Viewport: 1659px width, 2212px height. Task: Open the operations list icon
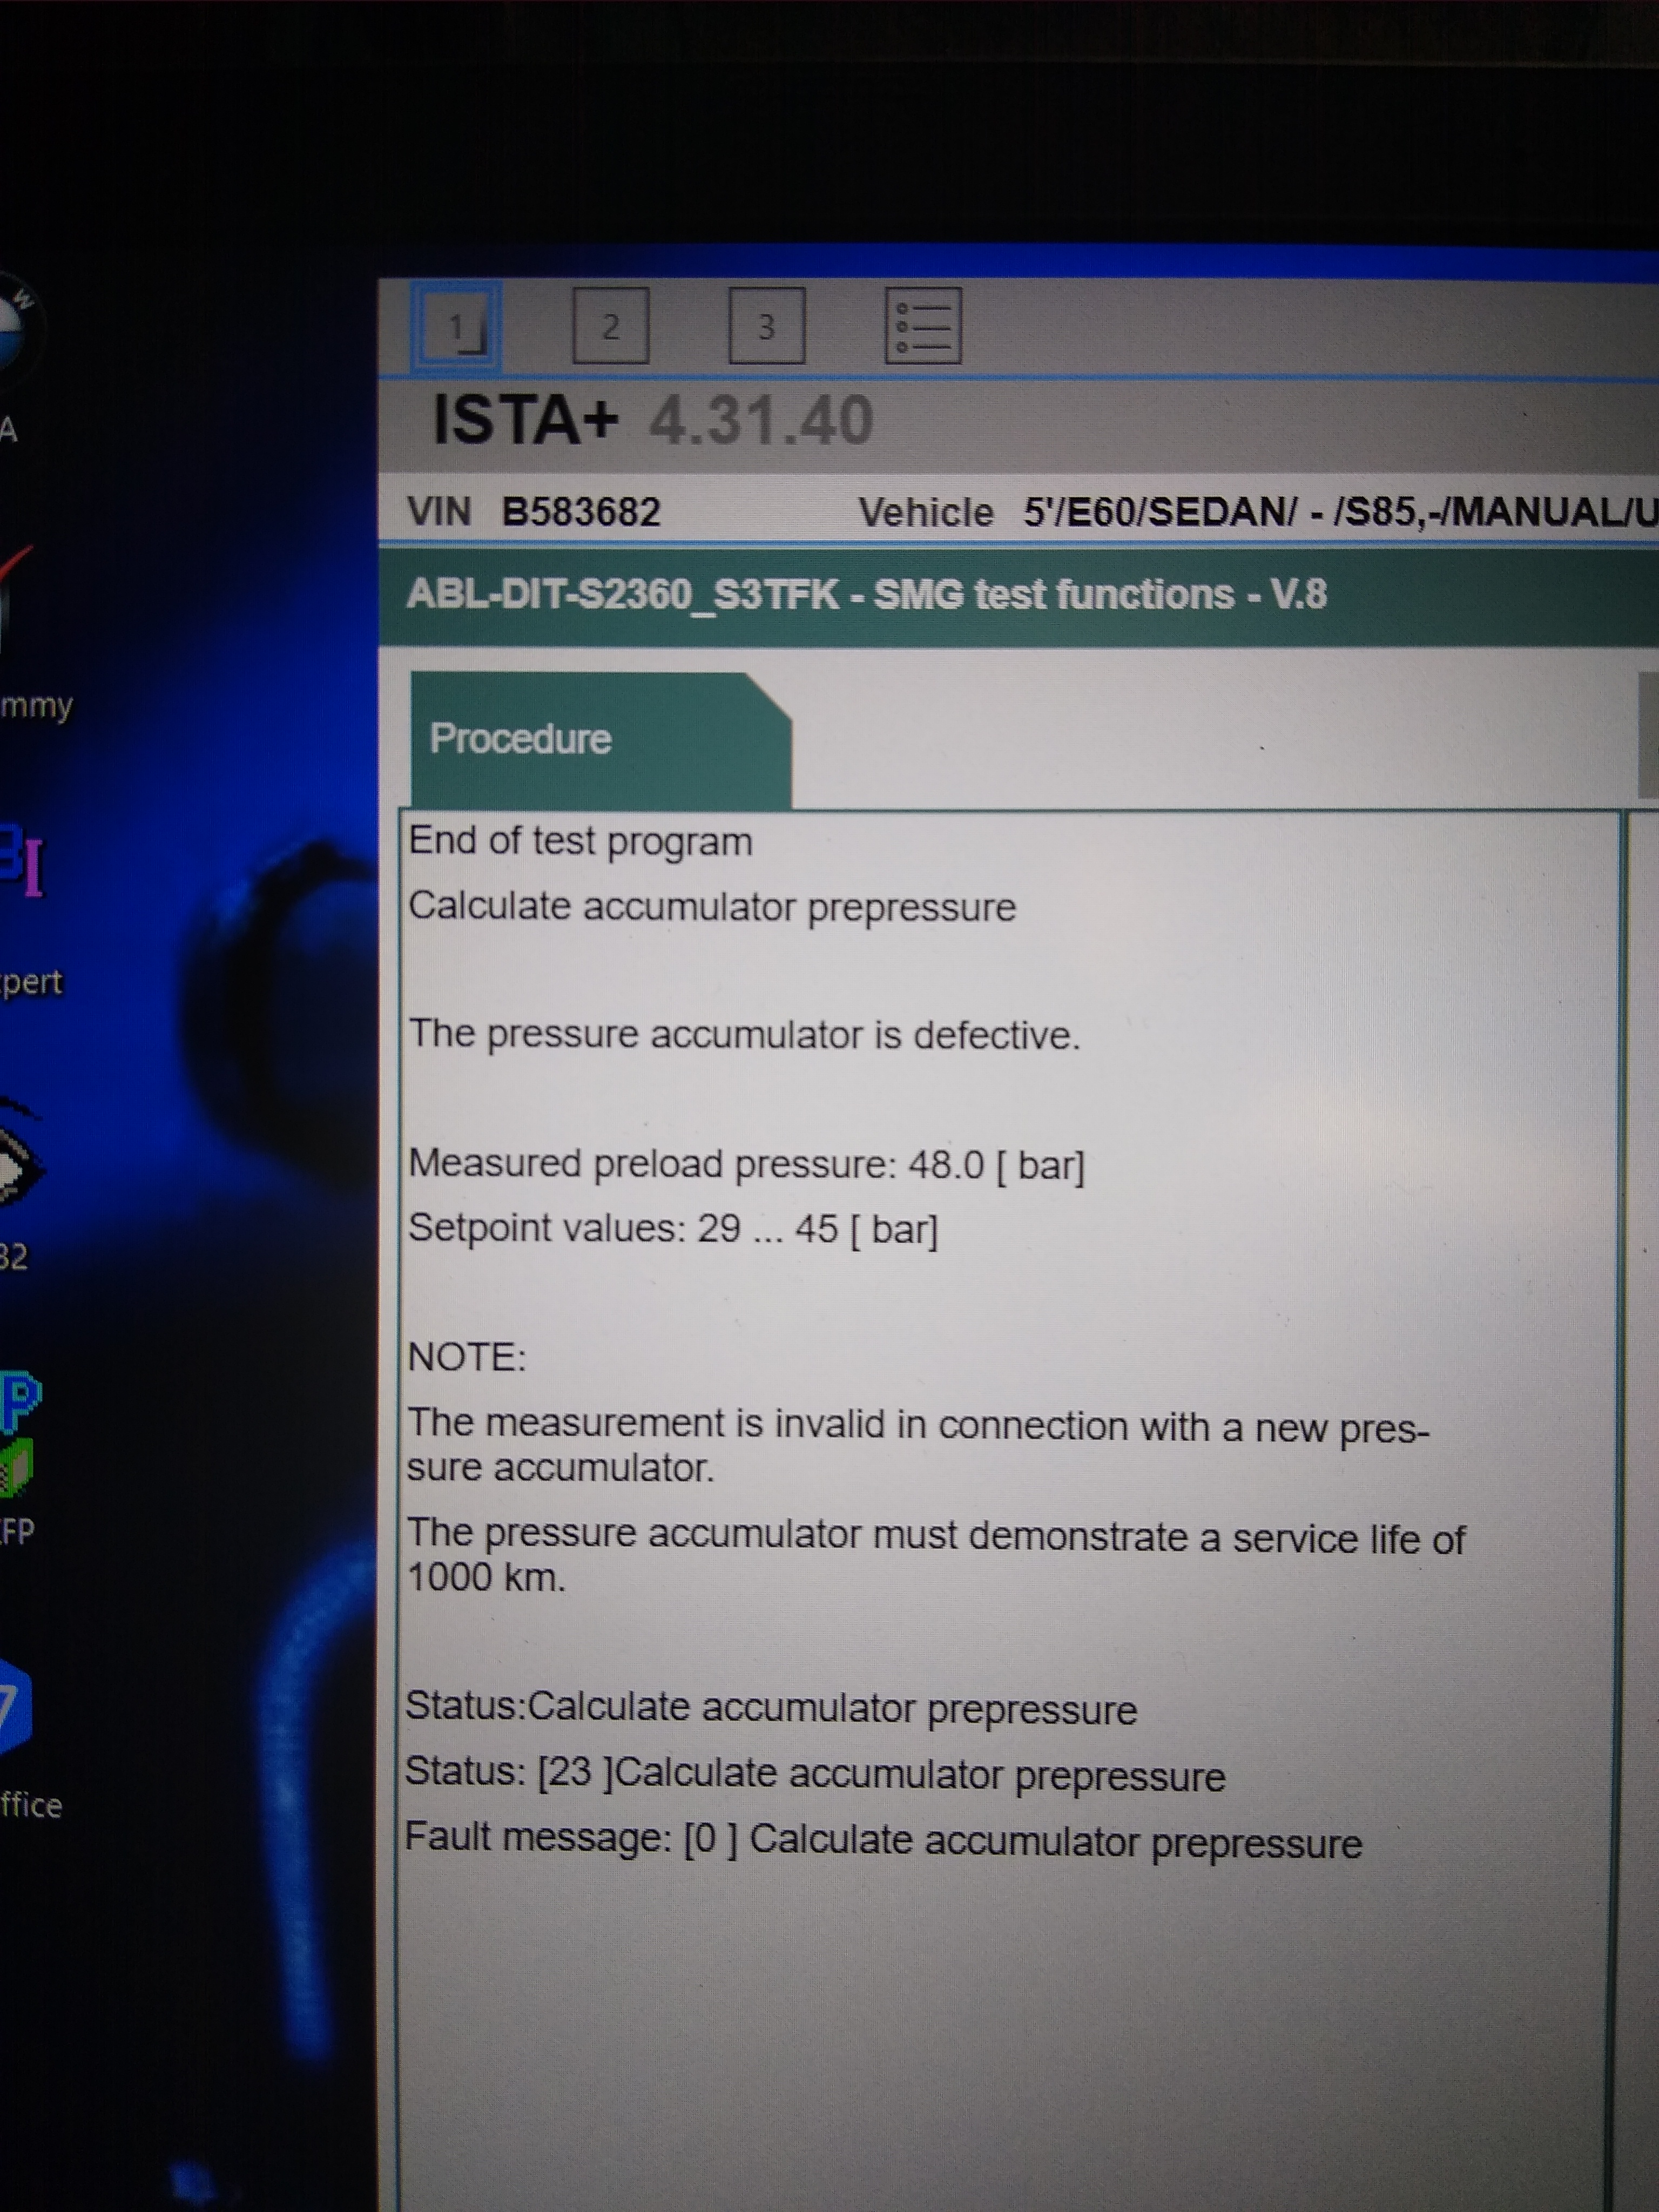(x=922, y=326)
